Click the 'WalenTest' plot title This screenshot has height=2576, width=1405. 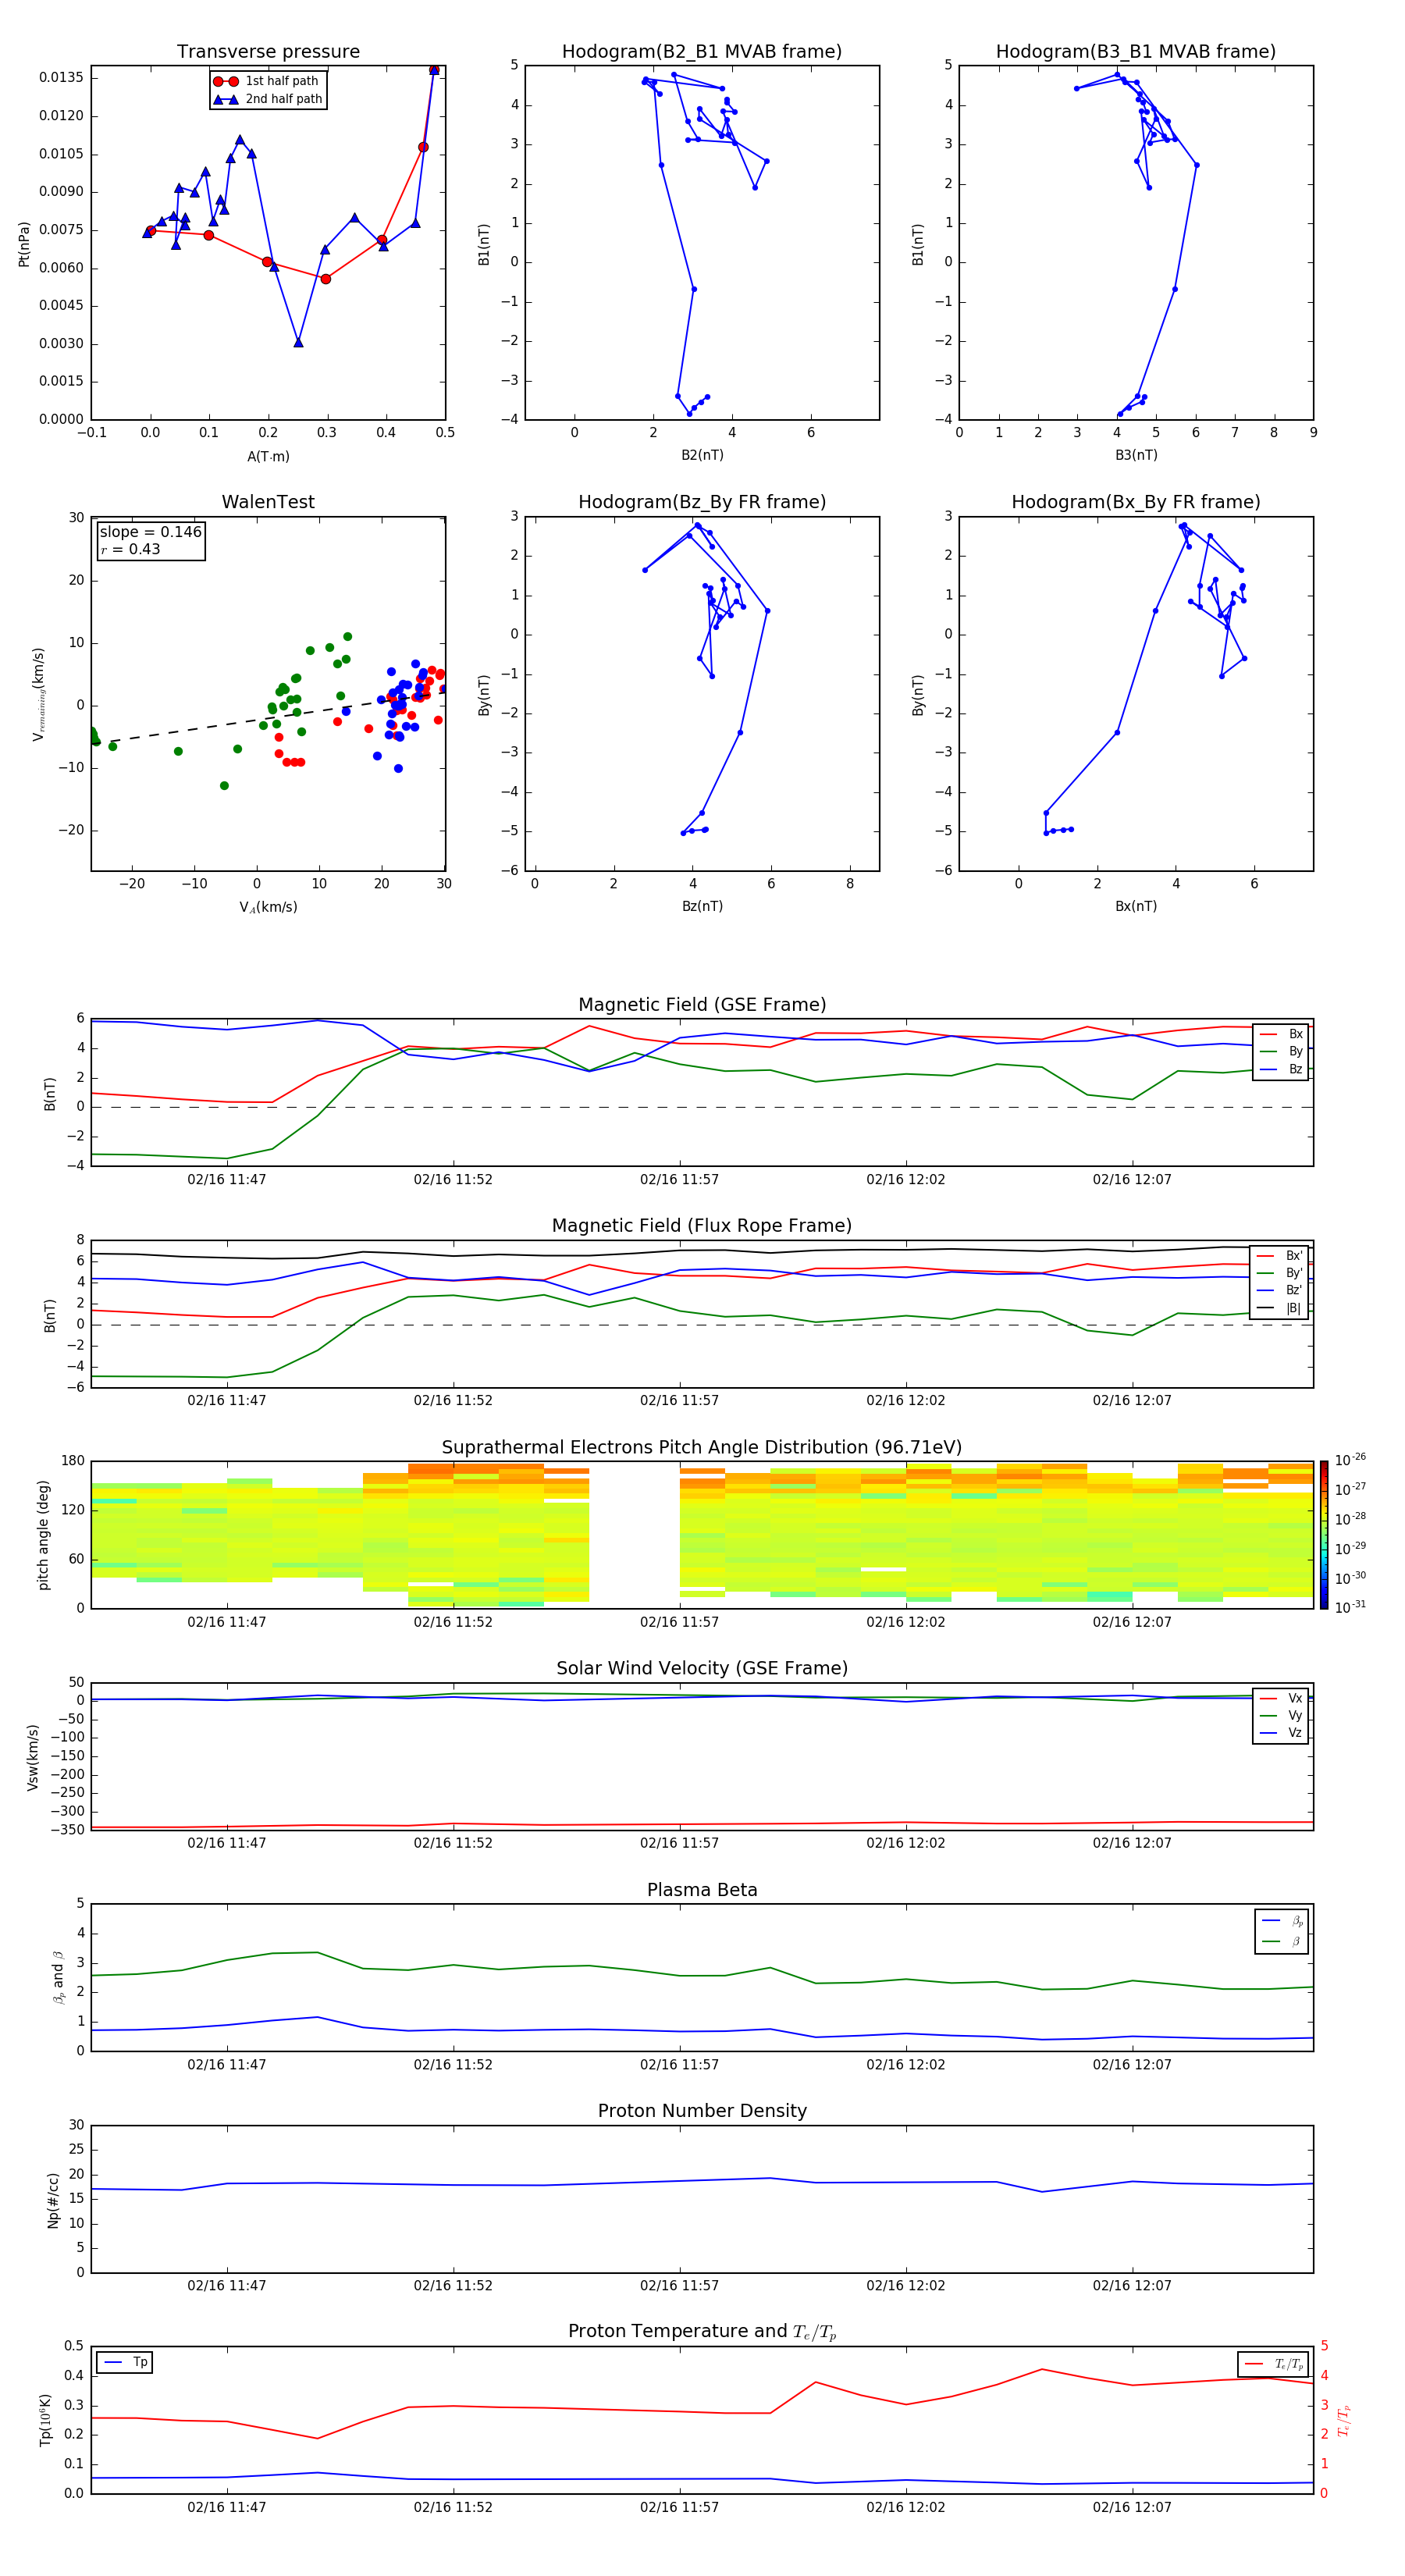(x=268, y=502)
